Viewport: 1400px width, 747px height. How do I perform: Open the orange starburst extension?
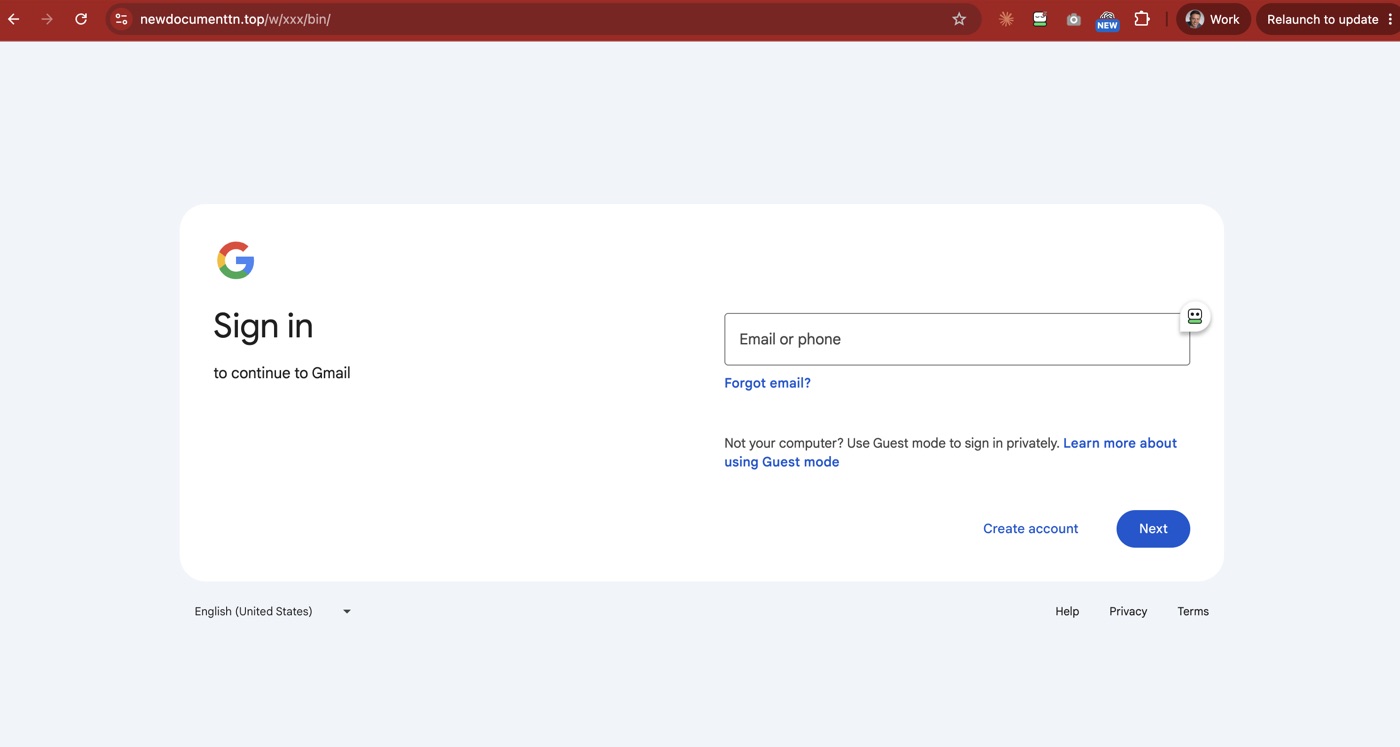tap(1006, 19)
